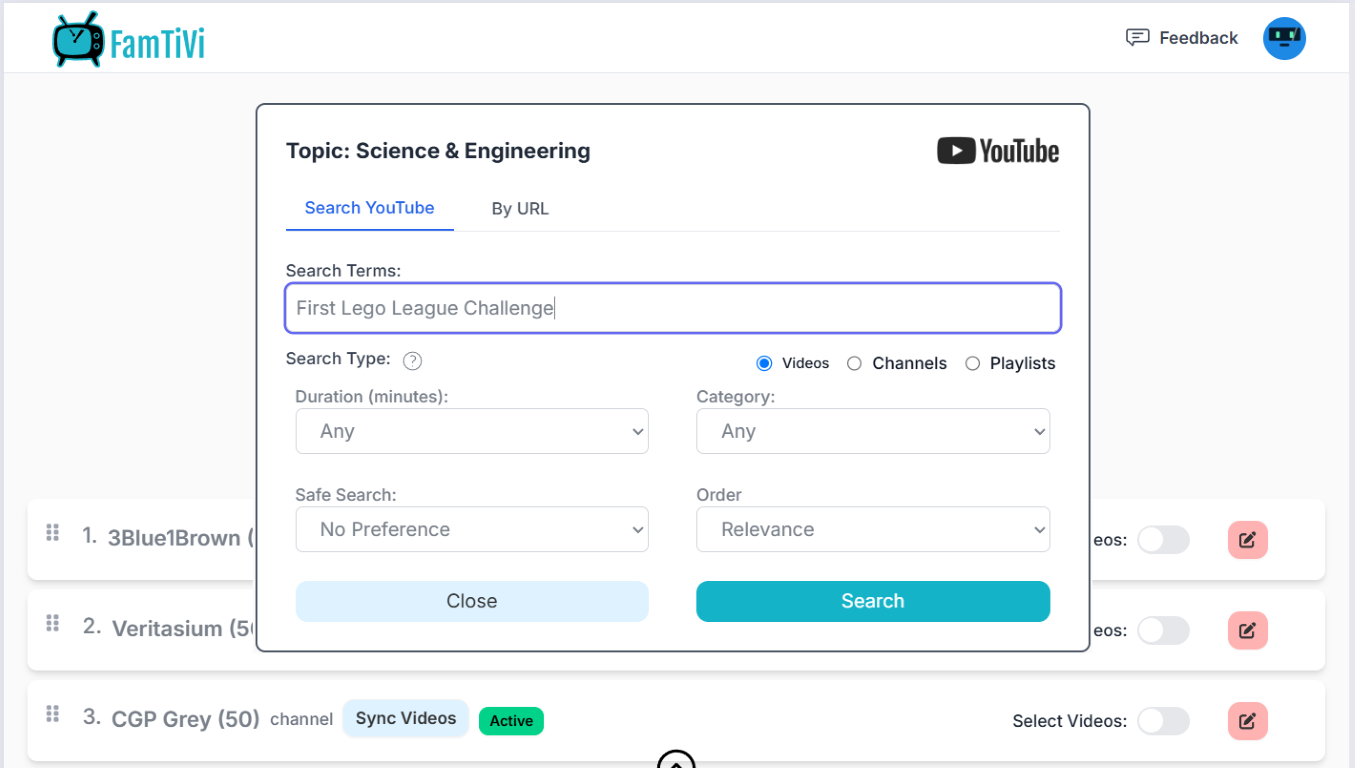Screen dimensions: 1355x768
Task: Click into the Search Terms input field
Action: (x=672, y=308)
